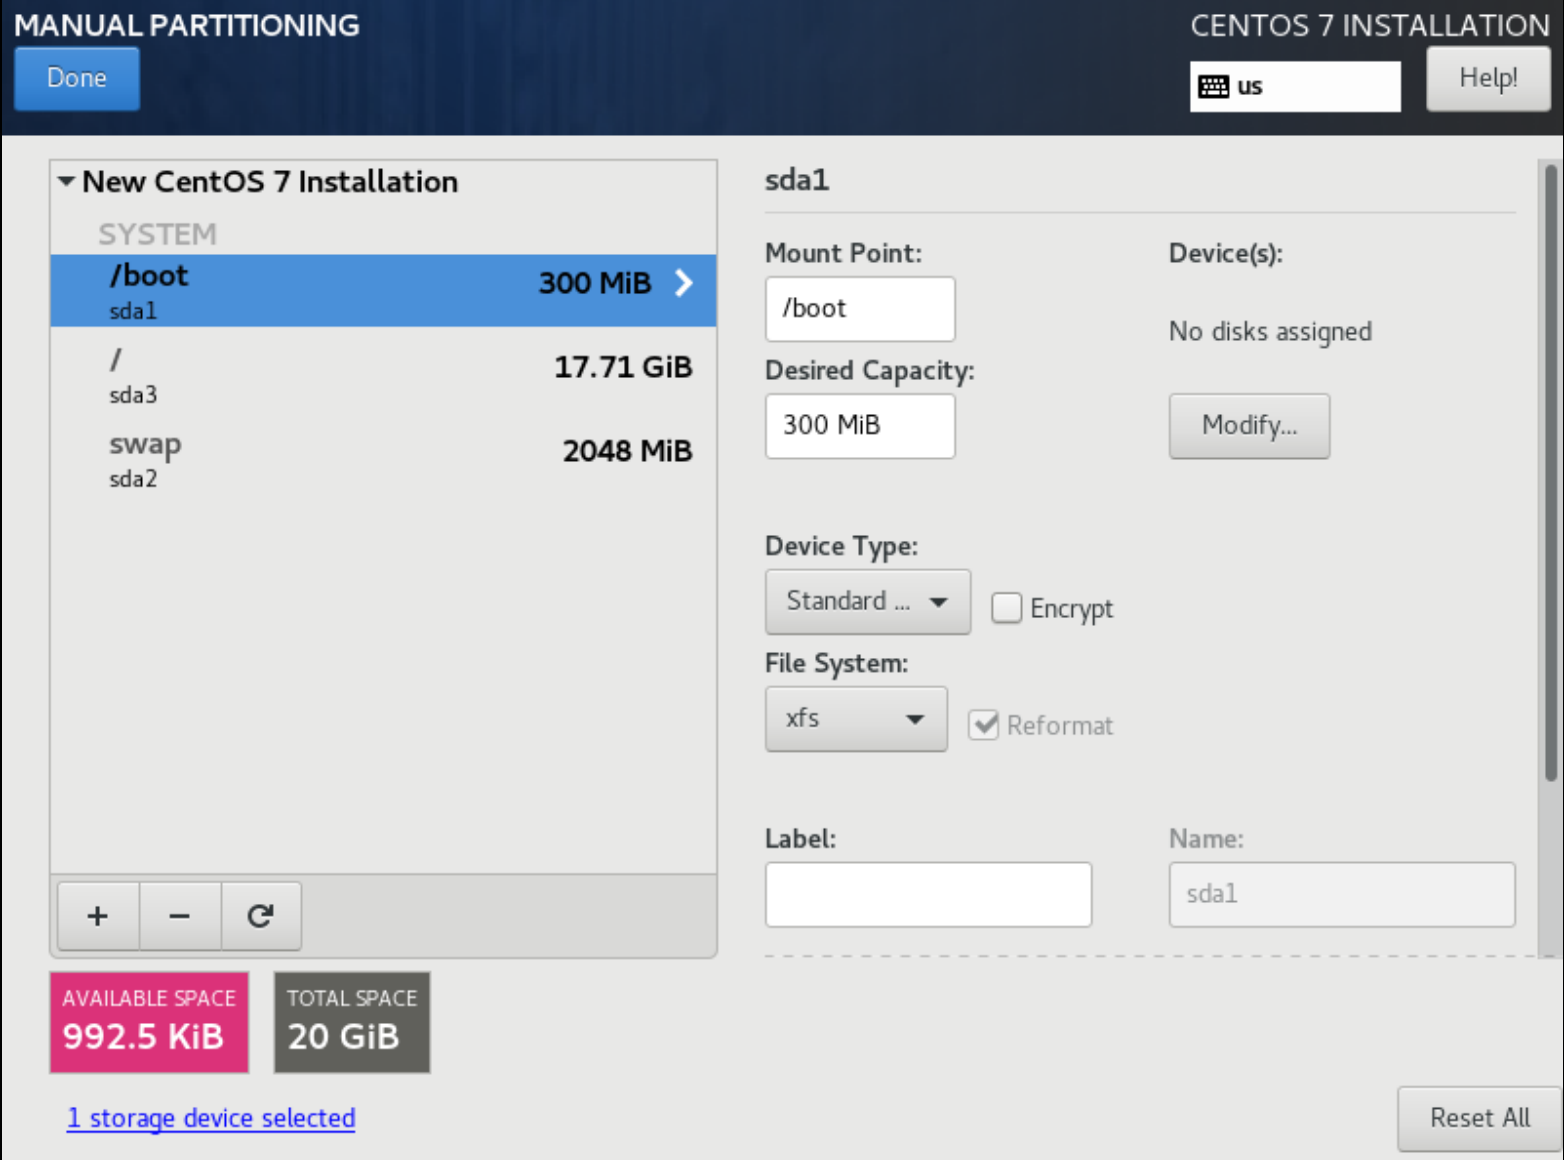The image size is (1564, 1160).
Task: Collapse the New CentOS 7 Installation section
Action: 67,182
